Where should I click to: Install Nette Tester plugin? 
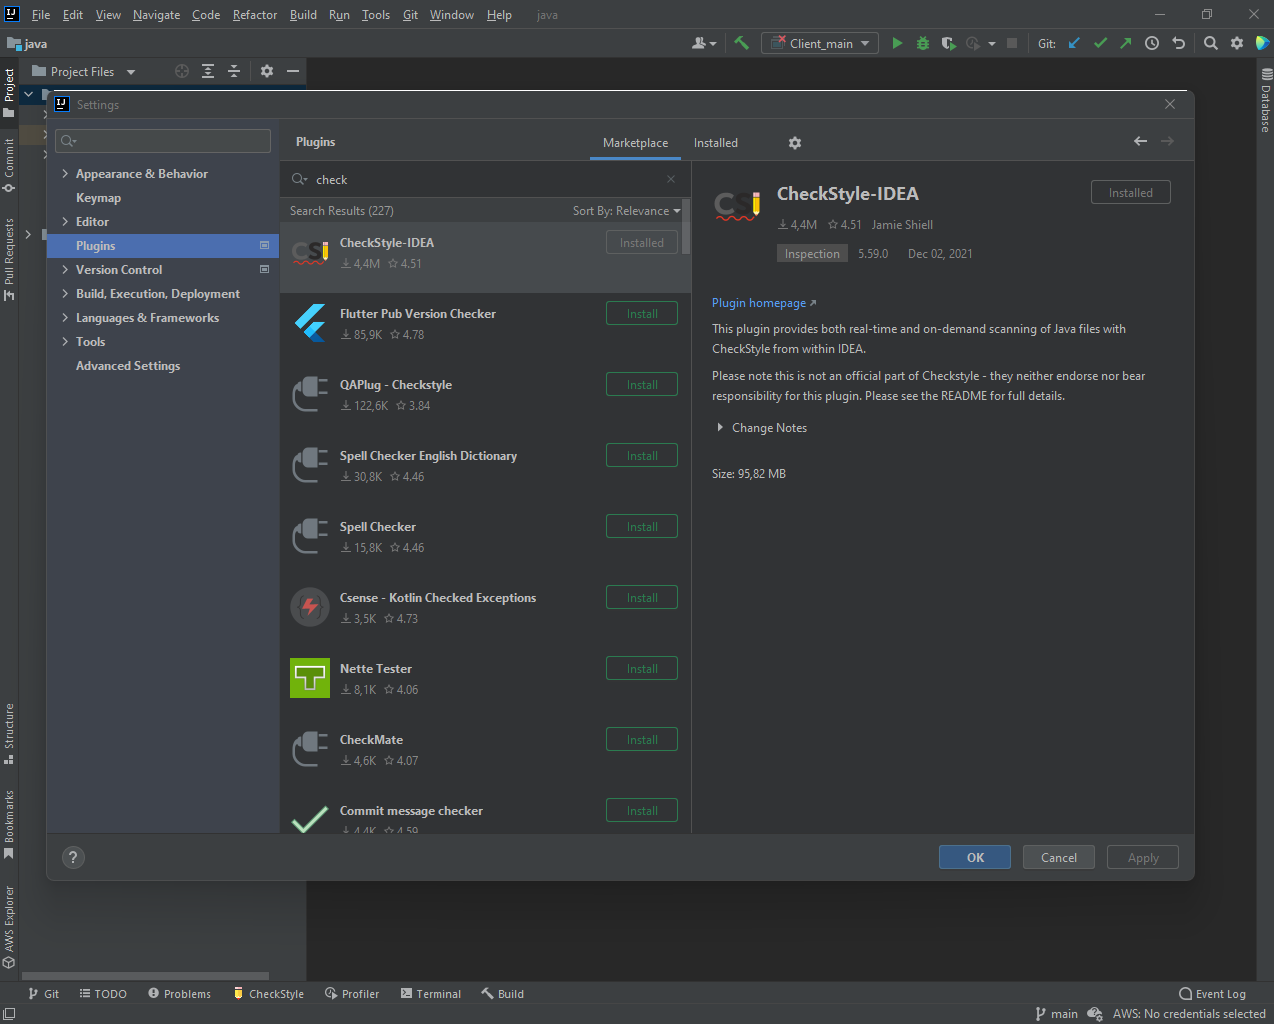click(x=642, y=669)
